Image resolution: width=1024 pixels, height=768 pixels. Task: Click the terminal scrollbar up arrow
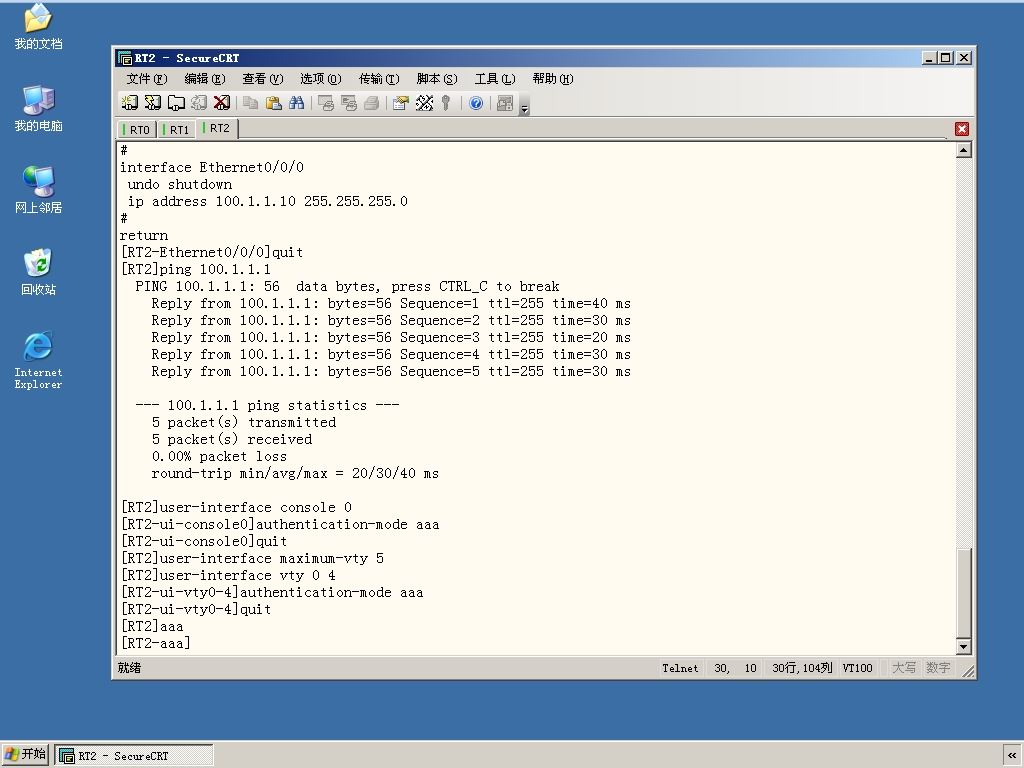click(x=963, y=150)
